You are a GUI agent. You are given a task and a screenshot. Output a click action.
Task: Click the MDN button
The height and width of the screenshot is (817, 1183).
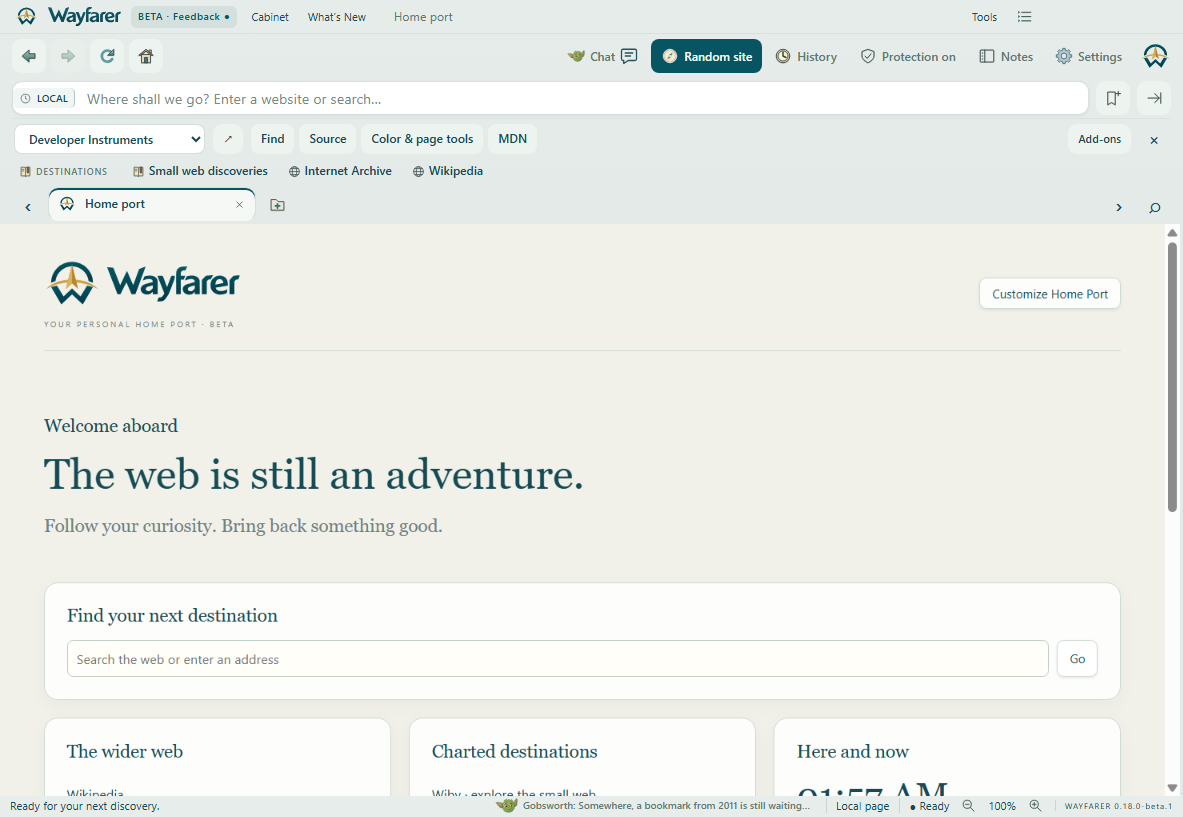(512, 139)
